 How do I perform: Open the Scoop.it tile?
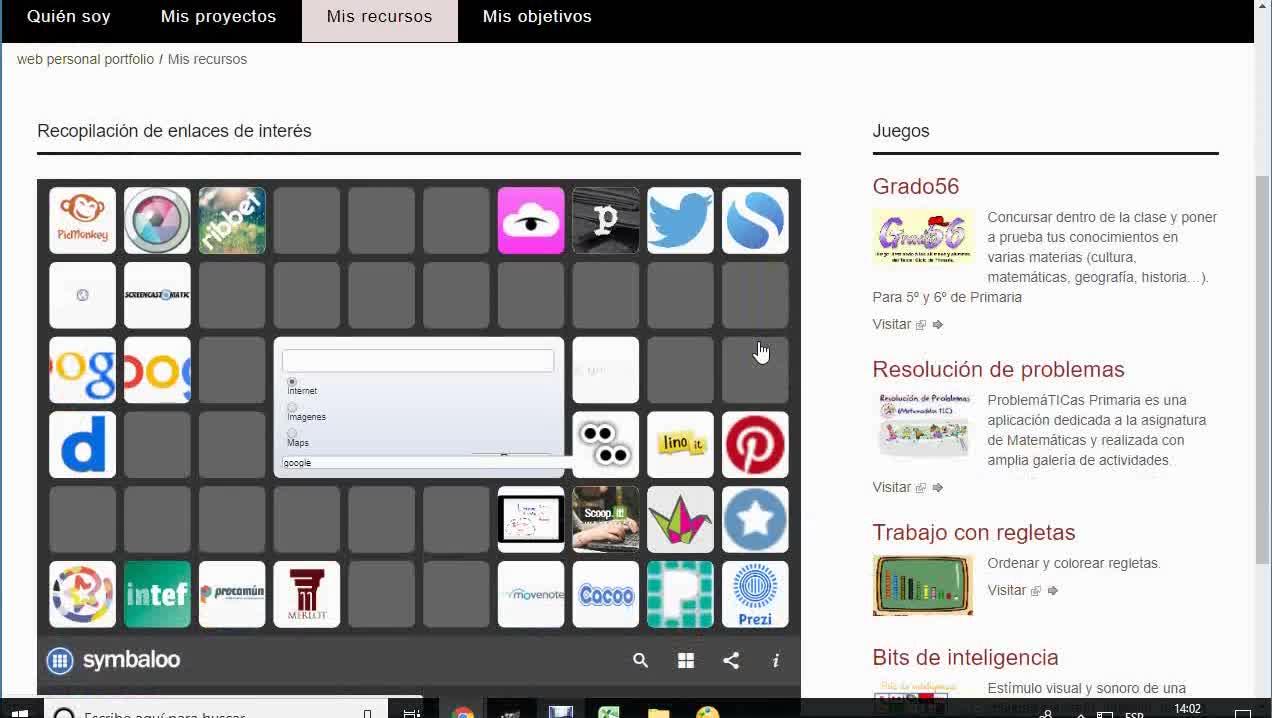[606, 520]
